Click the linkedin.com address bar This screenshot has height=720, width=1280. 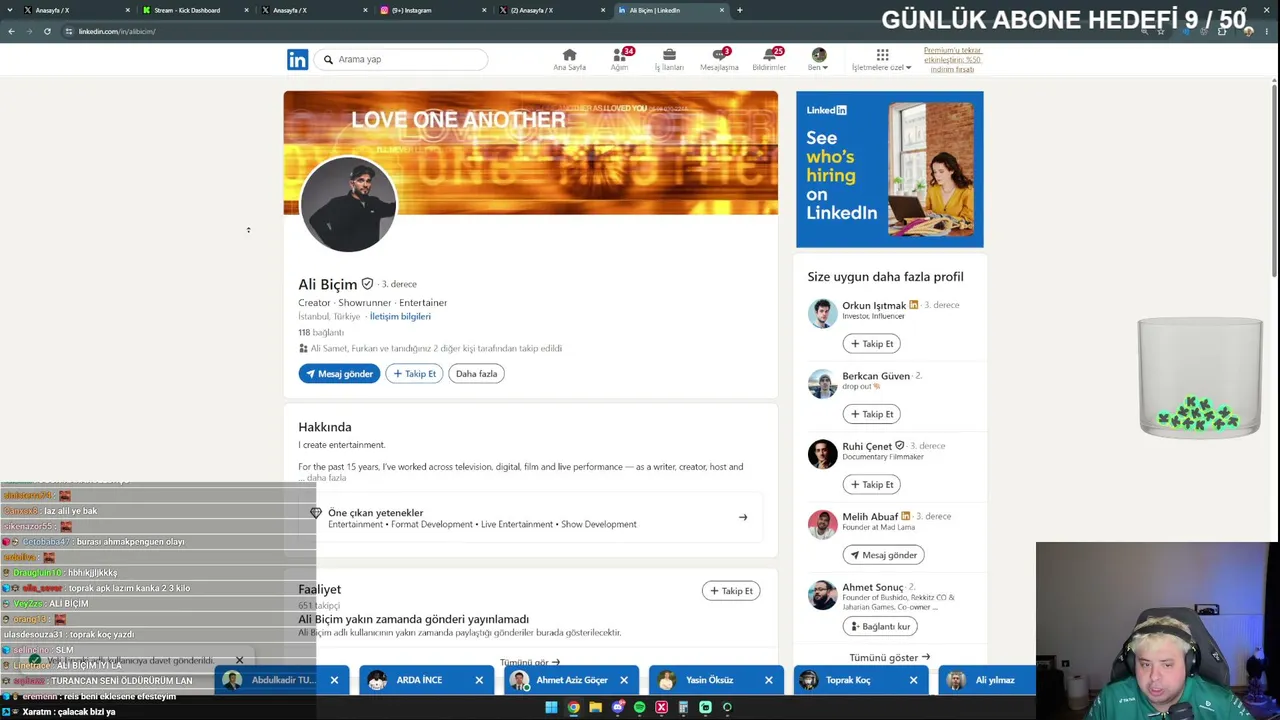coord(600,31)
